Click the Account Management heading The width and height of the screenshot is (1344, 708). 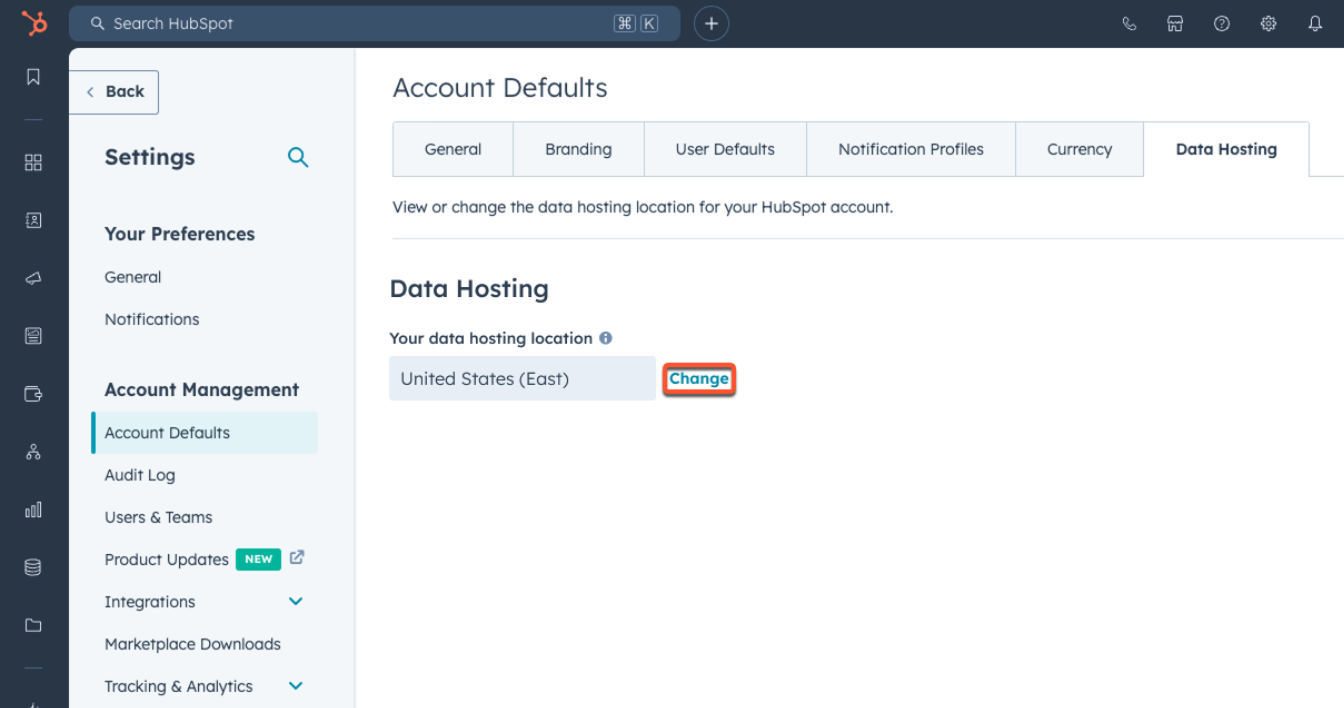[x=202, y=390]
